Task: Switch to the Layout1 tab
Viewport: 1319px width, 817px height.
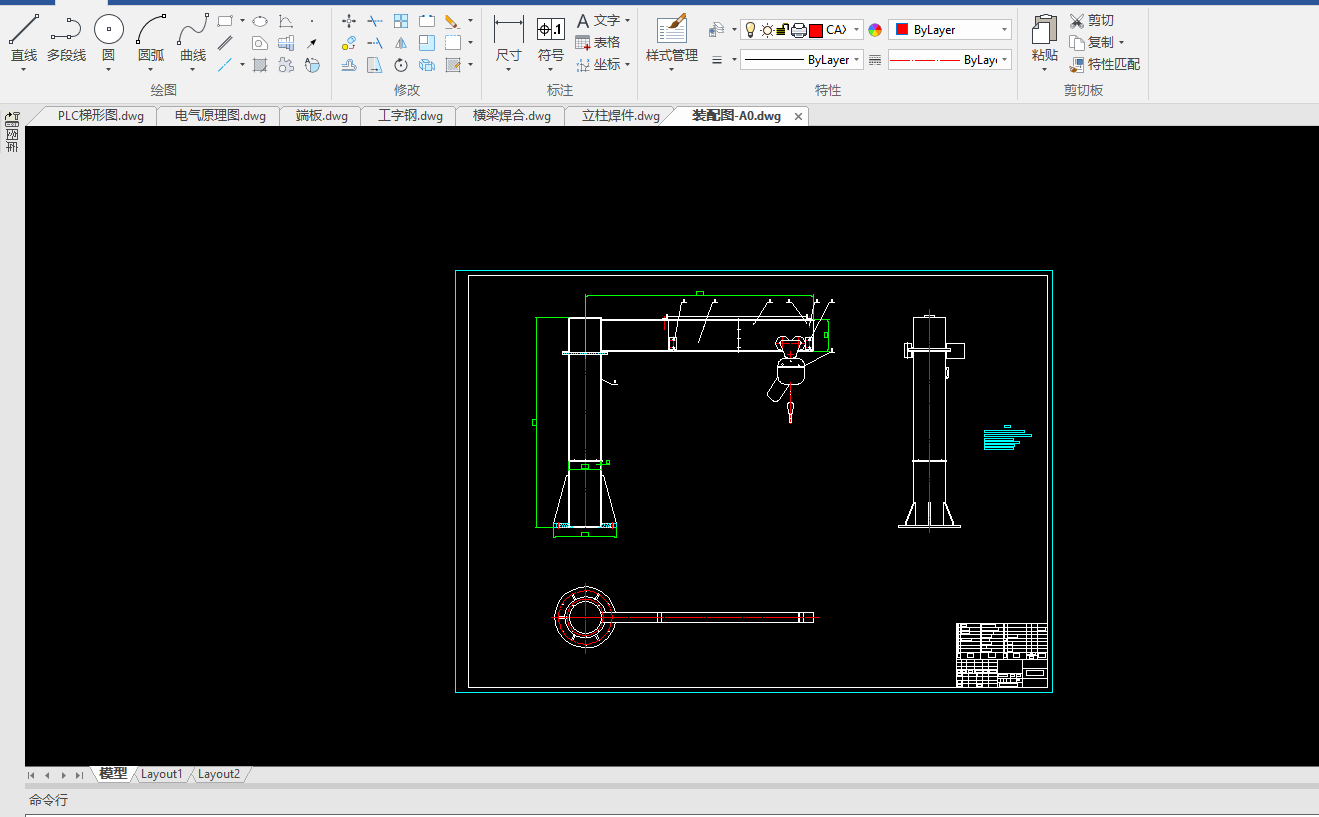Action: coord(162,774)
